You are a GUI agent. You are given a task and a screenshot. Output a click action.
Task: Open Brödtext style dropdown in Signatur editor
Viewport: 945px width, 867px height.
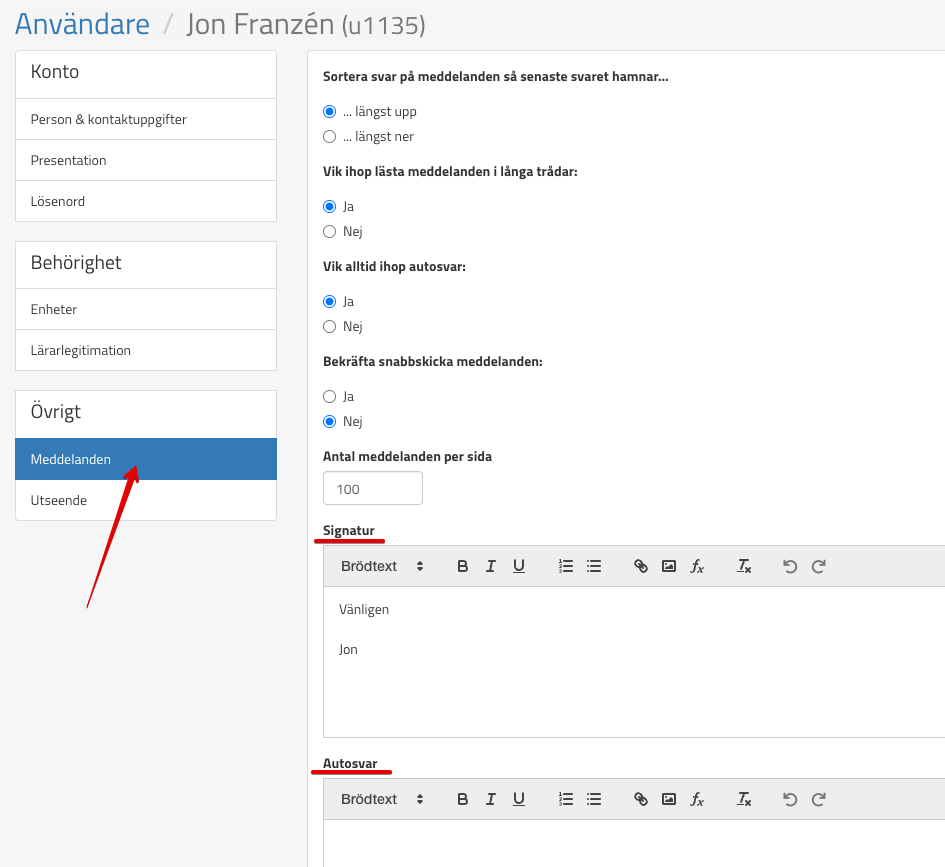(x=382, y=566)
